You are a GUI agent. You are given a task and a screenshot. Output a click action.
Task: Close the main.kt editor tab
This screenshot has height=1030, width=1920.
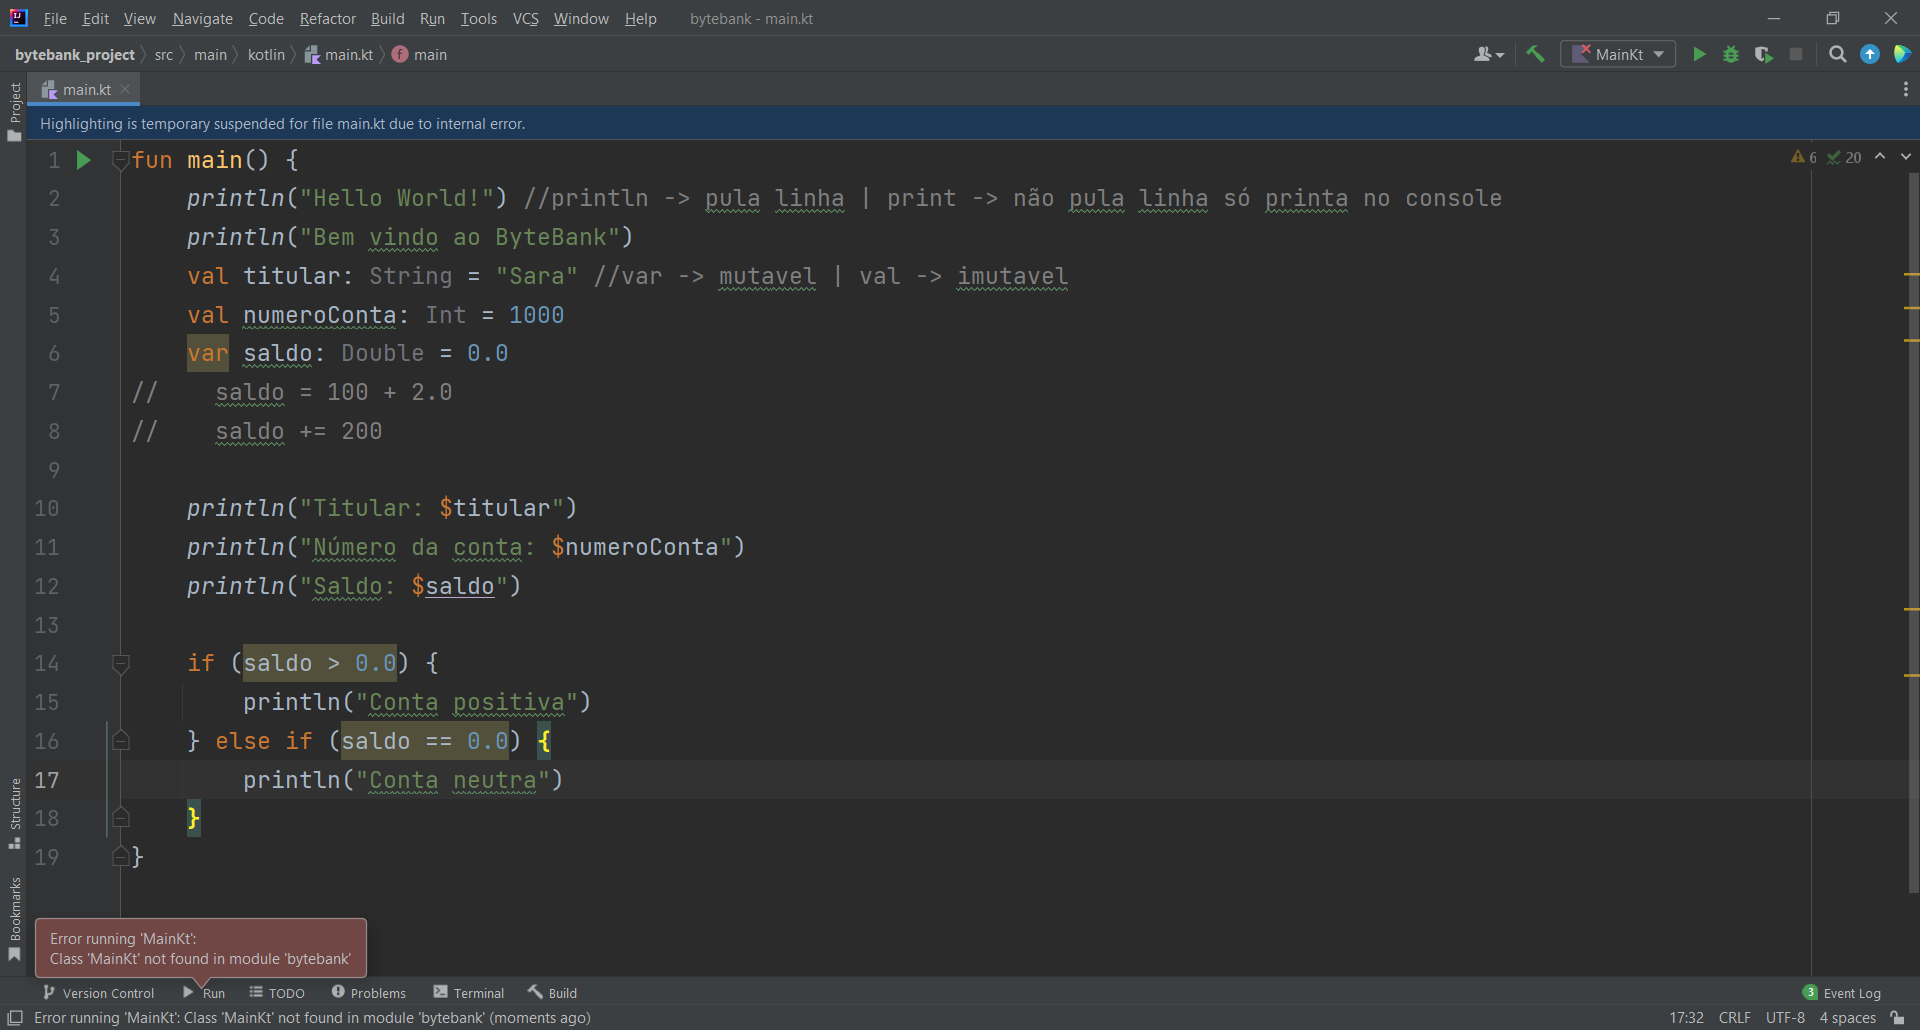(125, 90)
